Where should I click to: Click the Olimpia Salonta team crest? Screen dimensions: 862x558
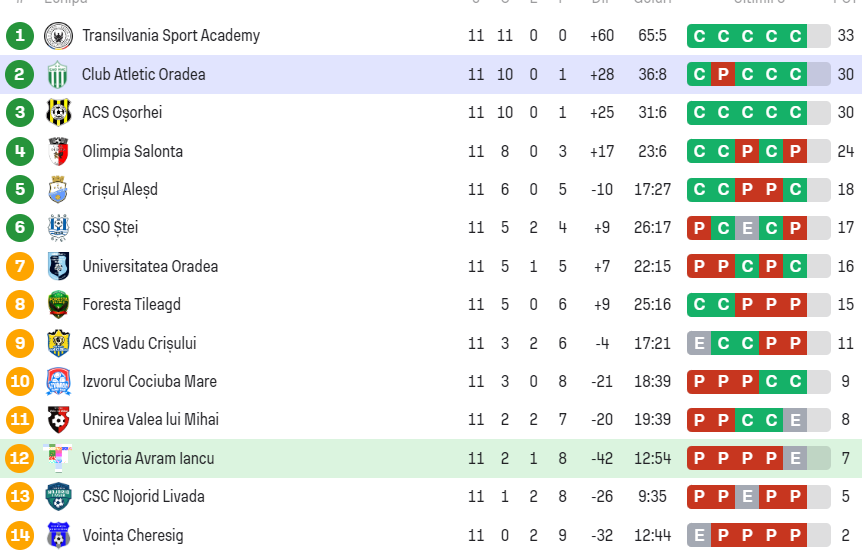pyautogui.click(x=59, y=152)
